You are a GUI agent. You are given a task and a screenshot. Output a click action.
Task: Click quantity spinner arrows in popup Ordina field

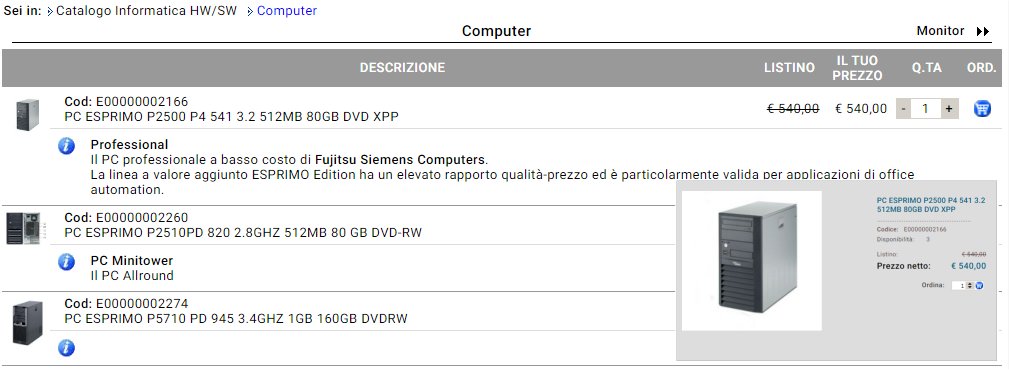tap(970, 285)
